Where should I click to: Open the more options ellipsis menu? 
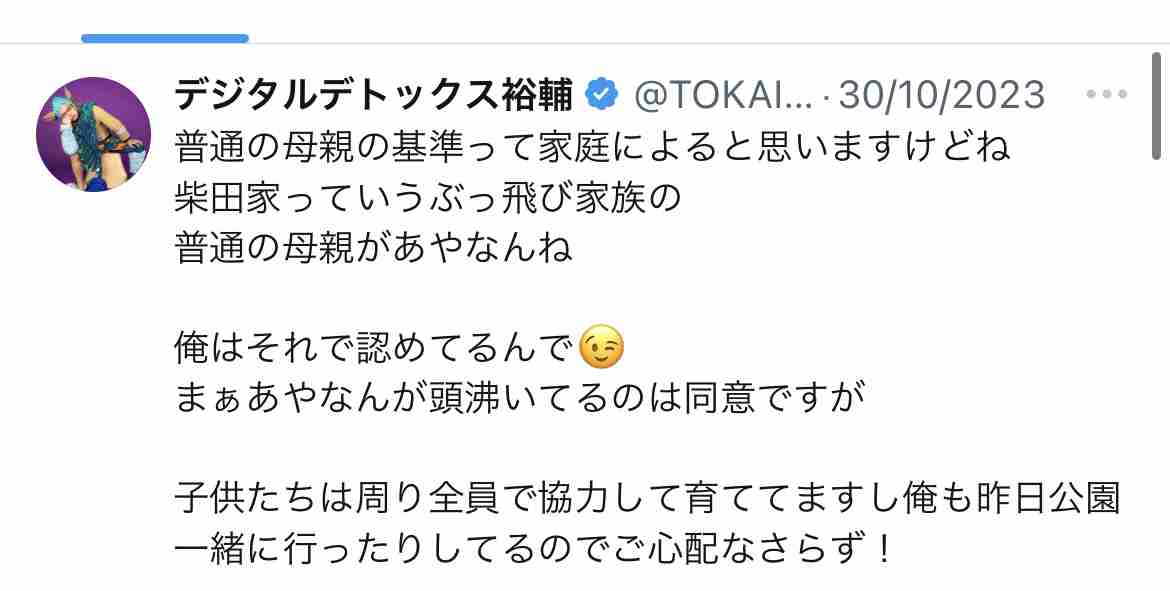click(1106, 95)
